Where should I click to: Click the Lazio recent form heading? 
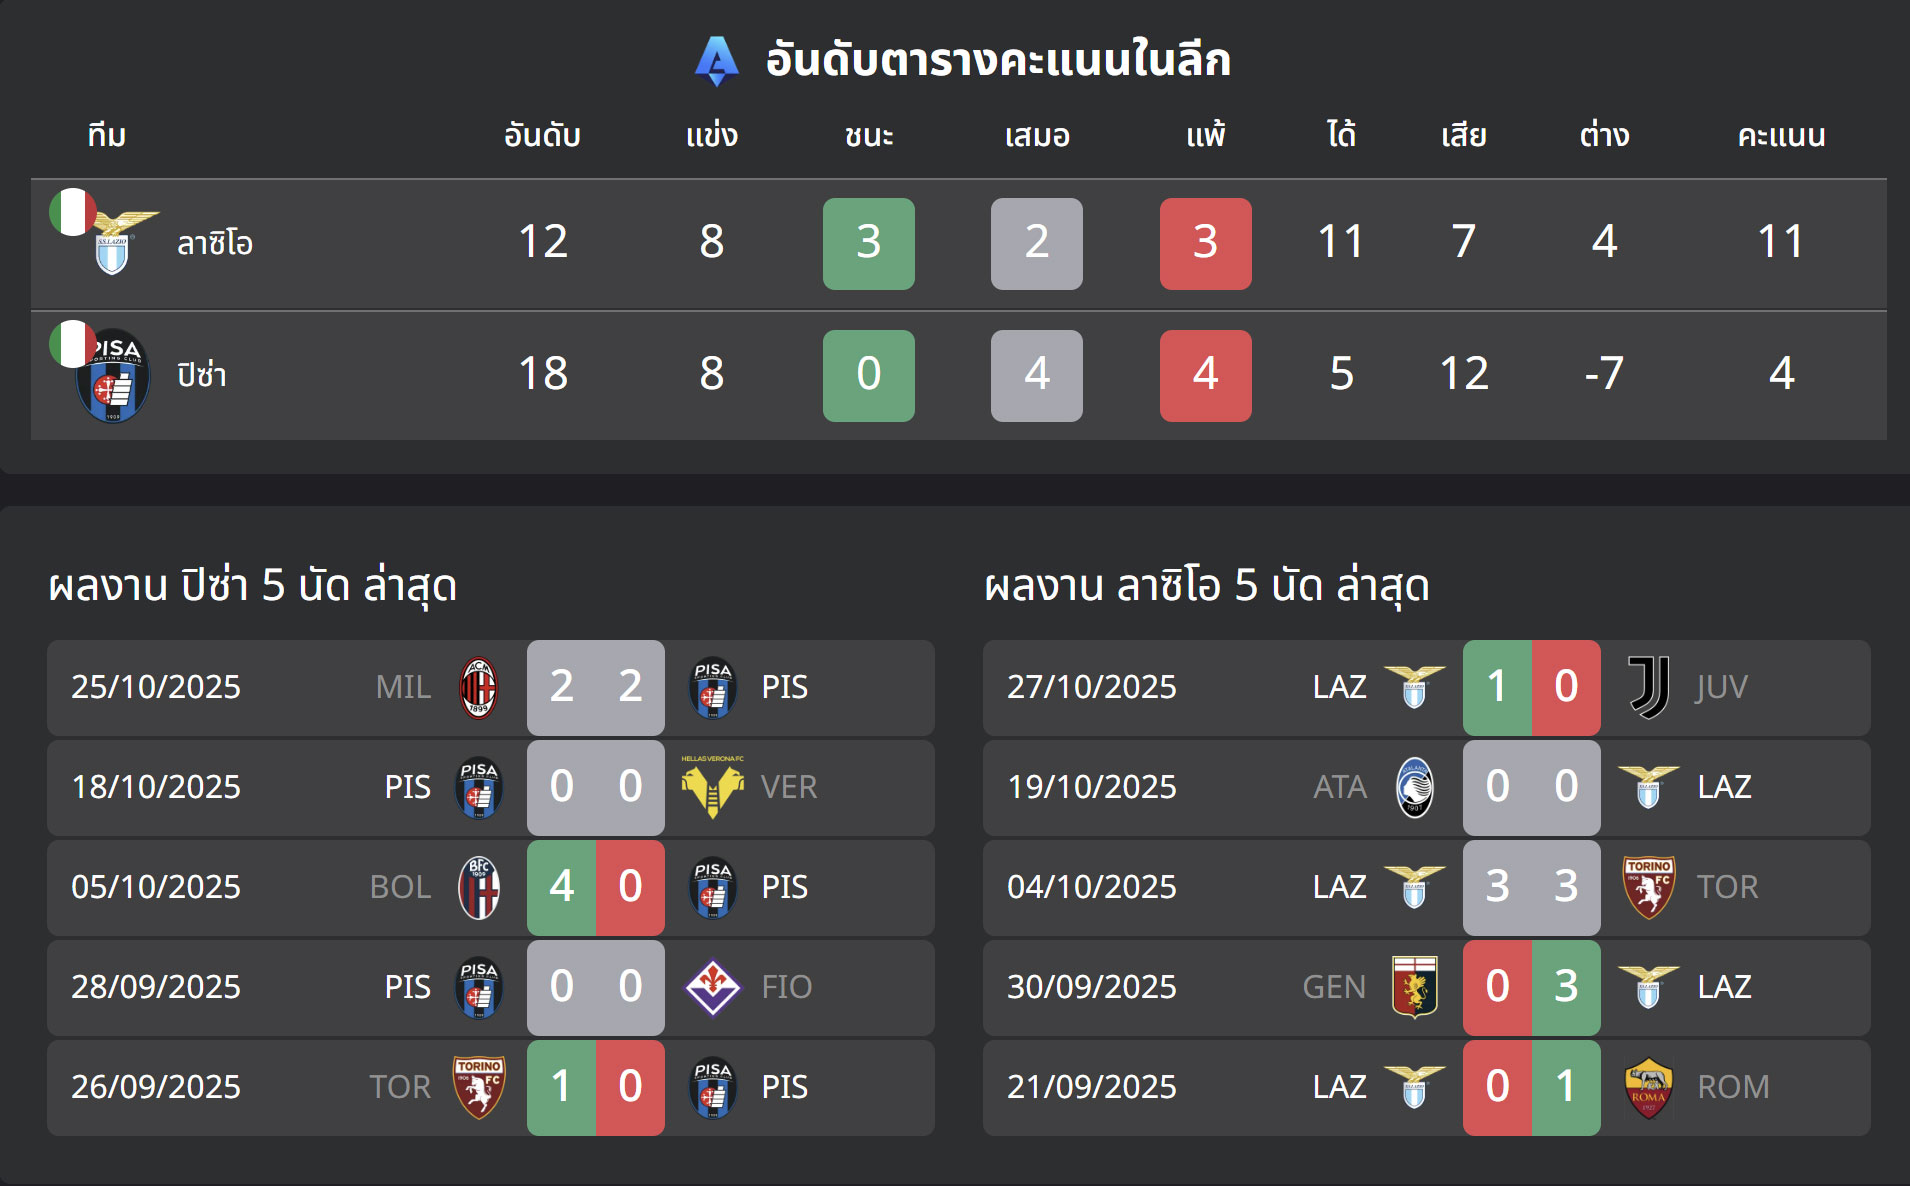click(x=1205, y=587)
